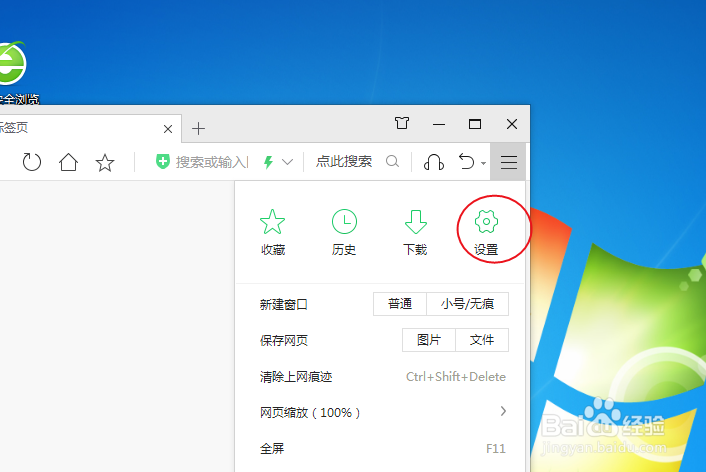Click the refresh page icon
This screenshot has height=472, width=706.
[32, 162]
